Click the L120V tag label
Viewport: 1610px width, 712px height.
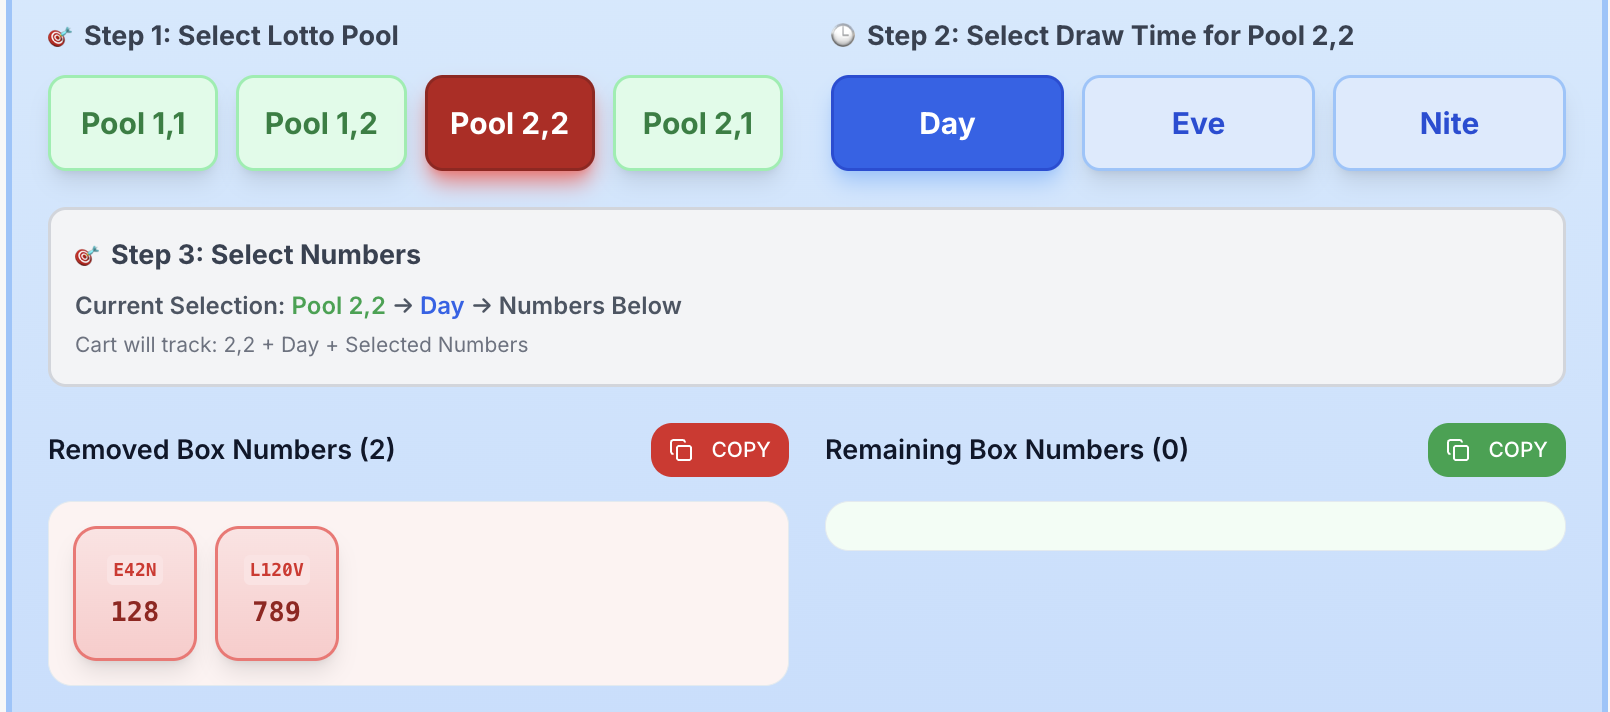point(277,570)
